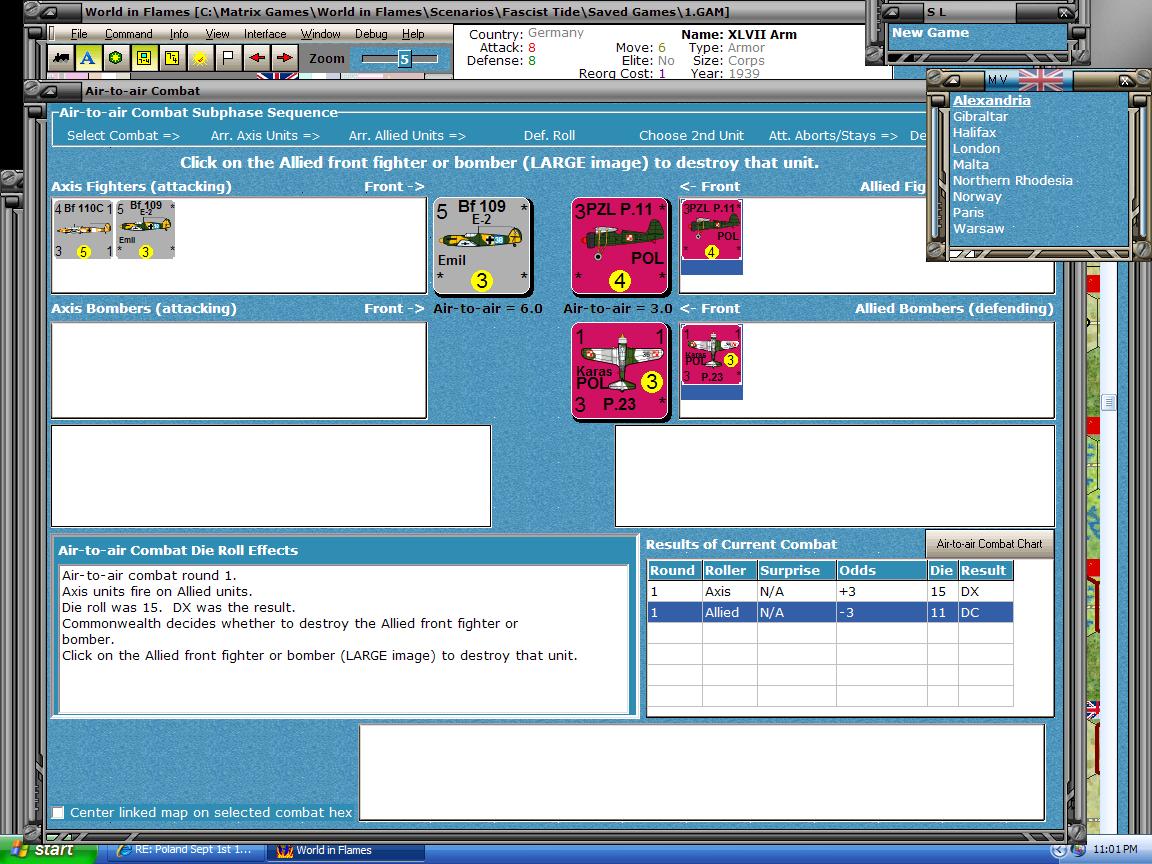Click the large Bf 109 E-2 Emil front fighter
1152x864 pixels.
point(482,246)
